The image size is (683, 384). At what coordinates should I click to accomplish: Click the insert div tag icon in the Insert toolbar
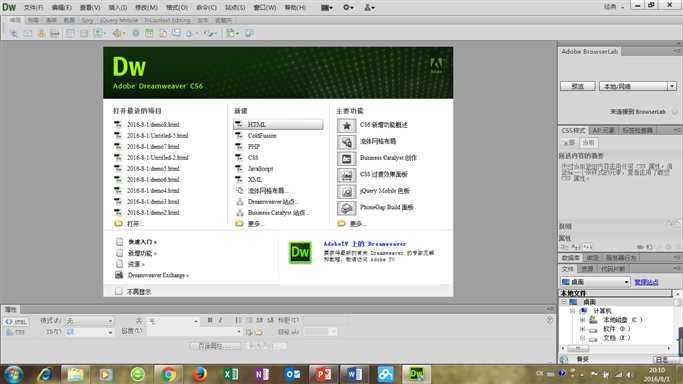point(84,34)
